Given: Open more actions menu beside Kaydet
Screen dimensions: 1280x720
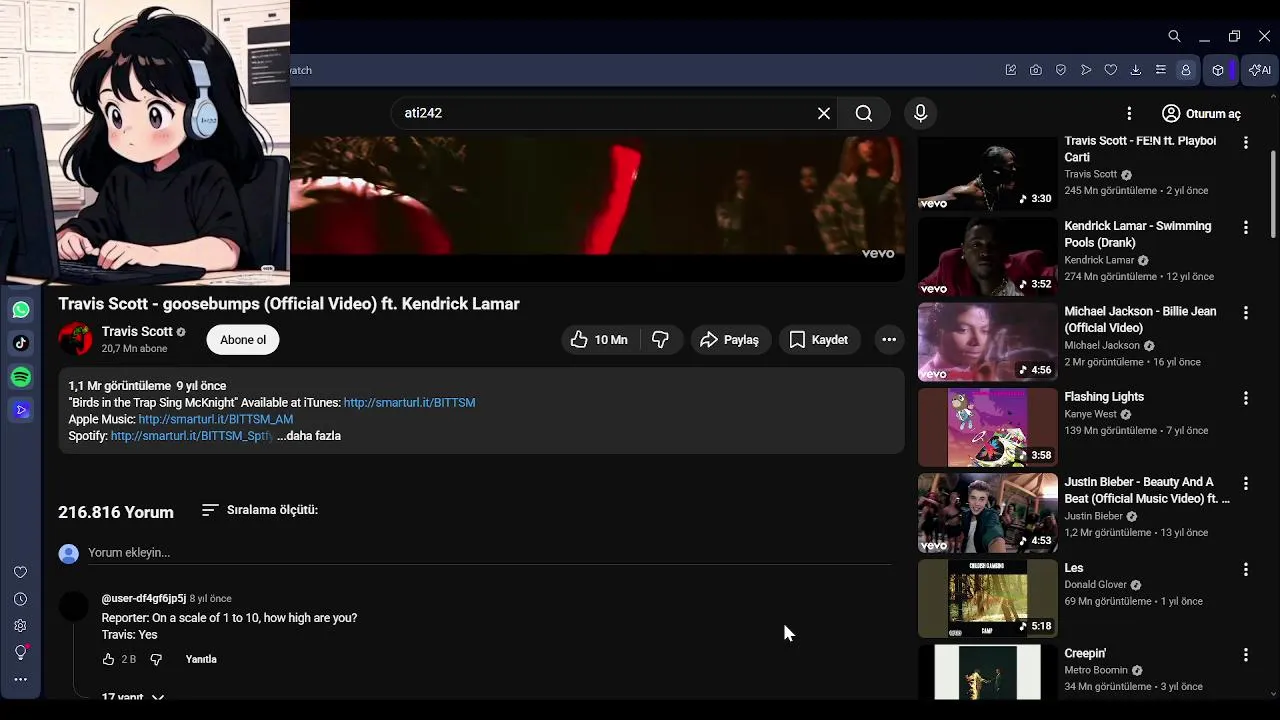Looking at the screenshot, I should coord(889,340).
